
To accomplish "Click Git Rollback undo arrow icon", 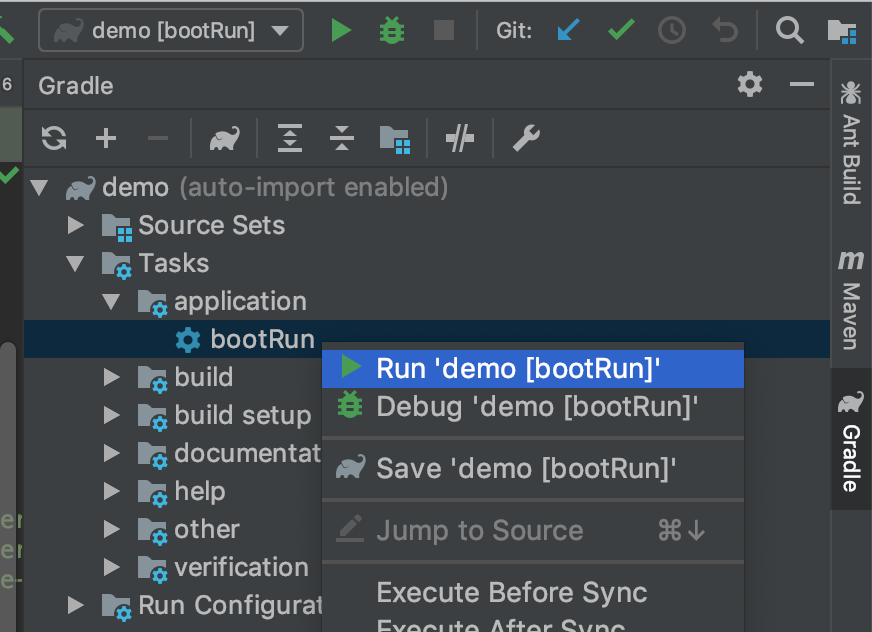I will pyautogui.click(x=725, y=30).
